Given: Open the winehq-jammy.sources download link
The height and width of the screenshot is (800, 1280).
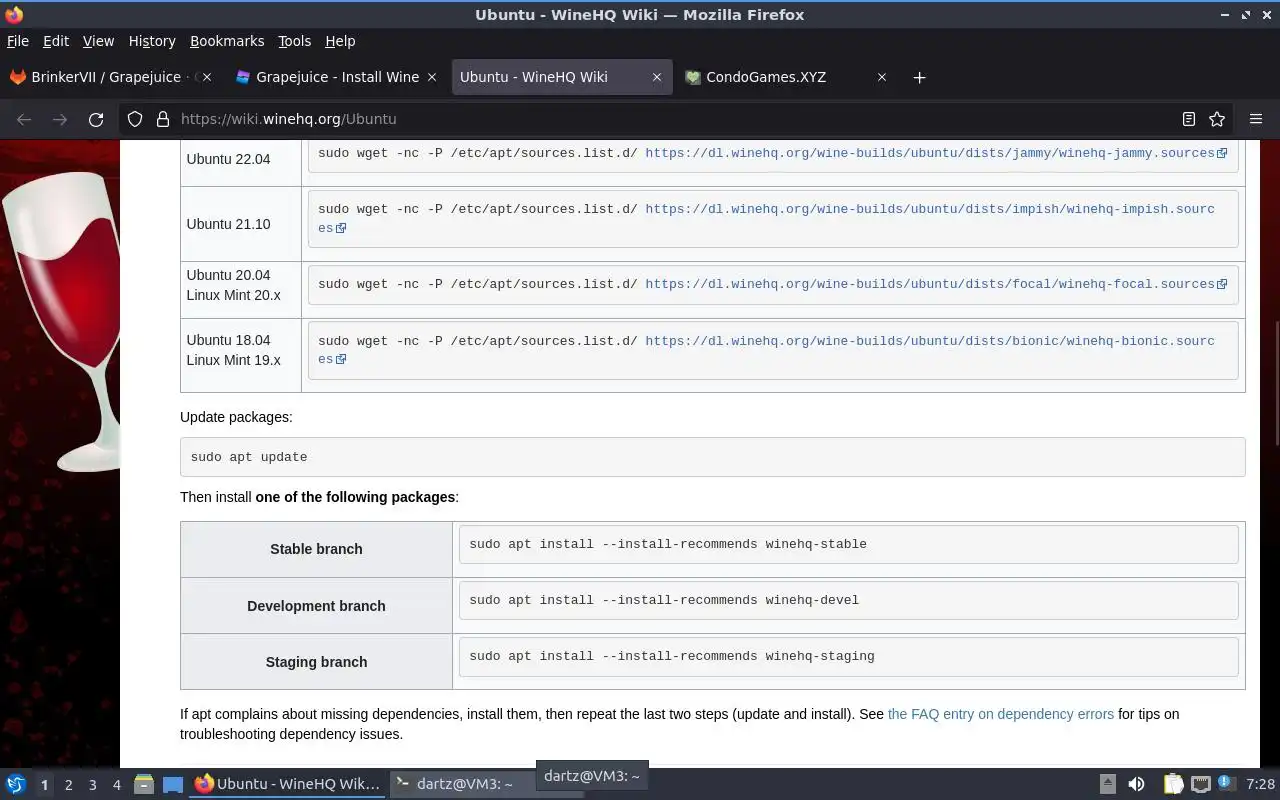Looking at the screenshot, I should point(929,153).
